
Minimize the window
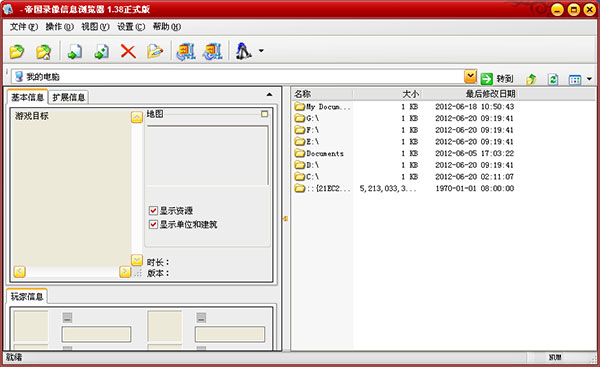tap(557, 10)
